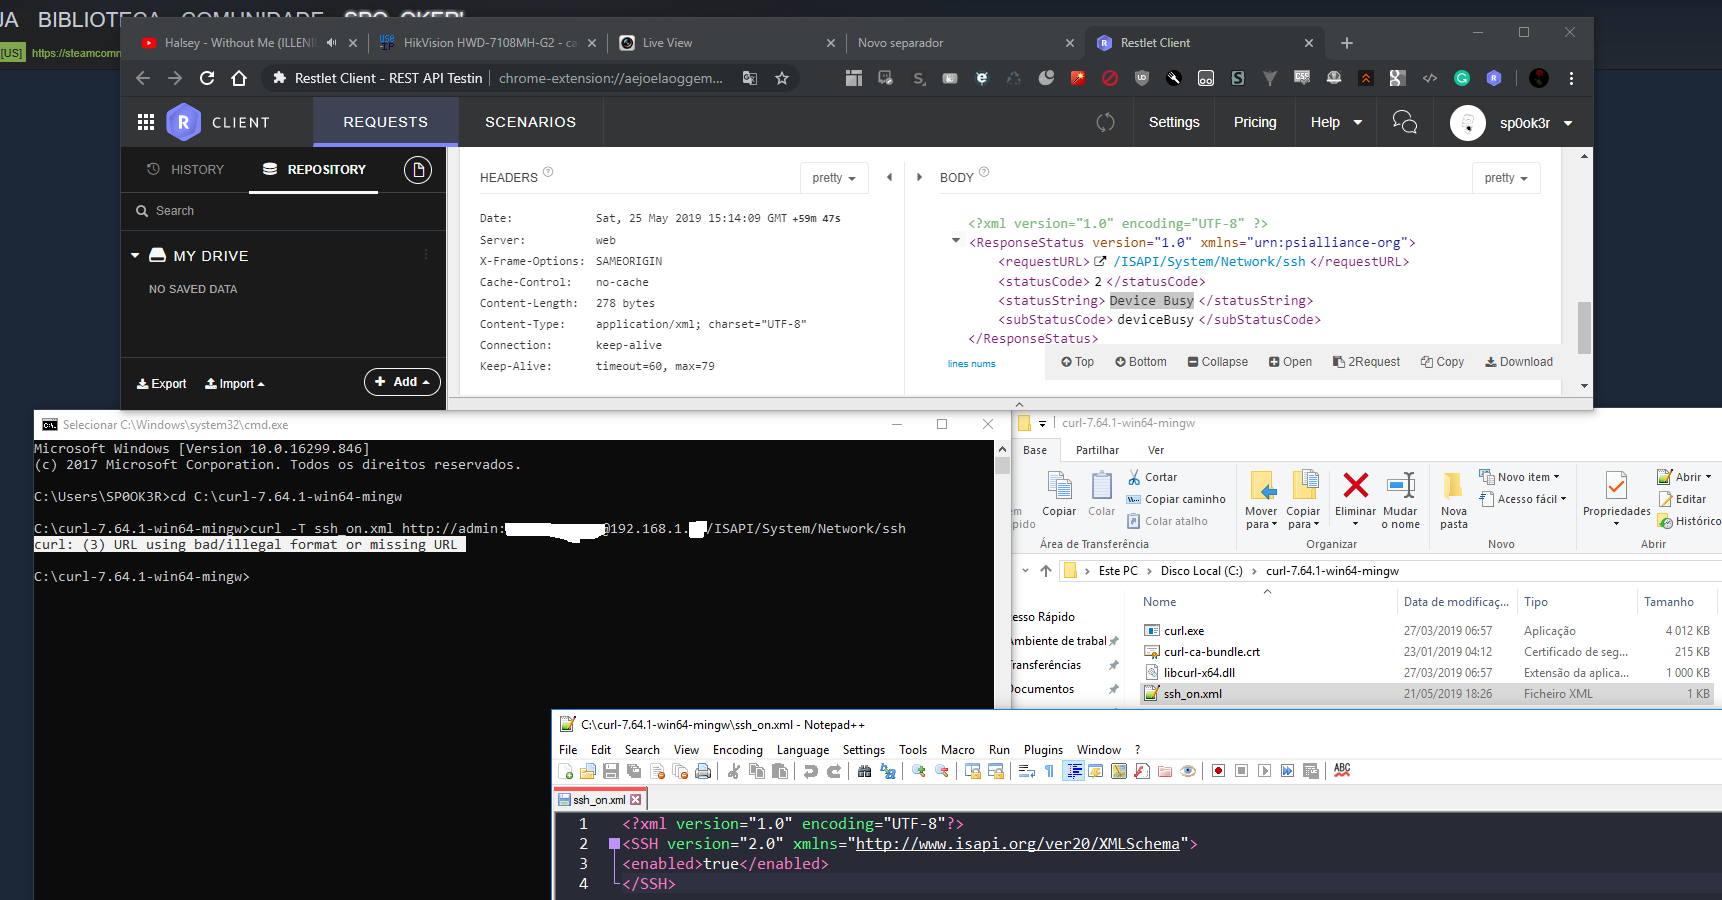The image size is (1722, 900).
Task: Collapse the MY DRIVE tree
Action: coord(135,256)
